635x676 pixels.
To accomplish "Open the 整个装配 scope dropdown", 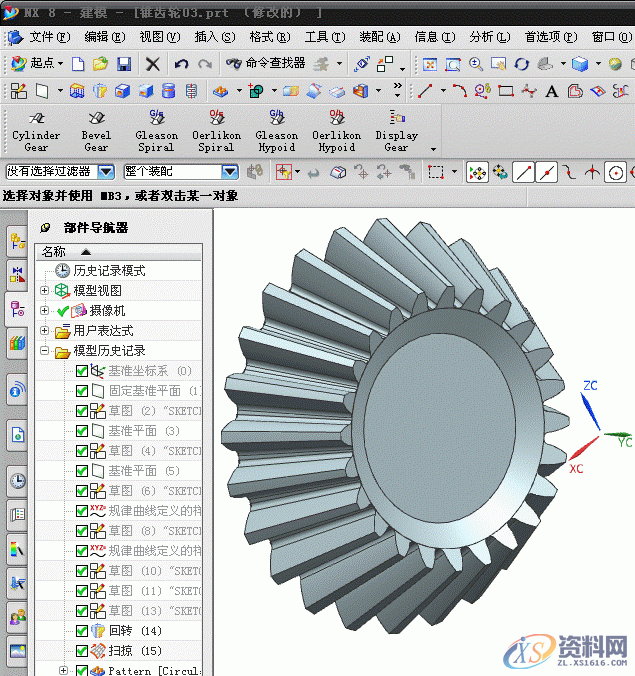I will pos(229,172).
